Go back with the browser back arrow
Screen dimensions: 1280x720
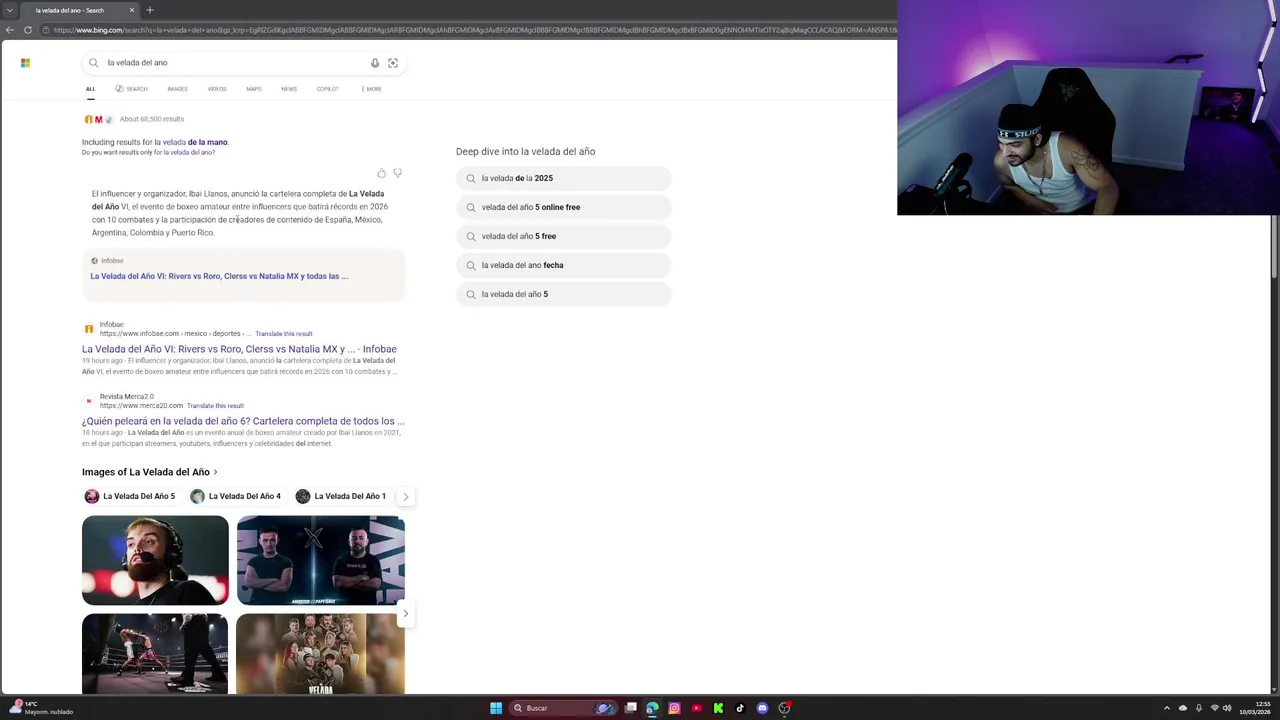tap(10, 30)
